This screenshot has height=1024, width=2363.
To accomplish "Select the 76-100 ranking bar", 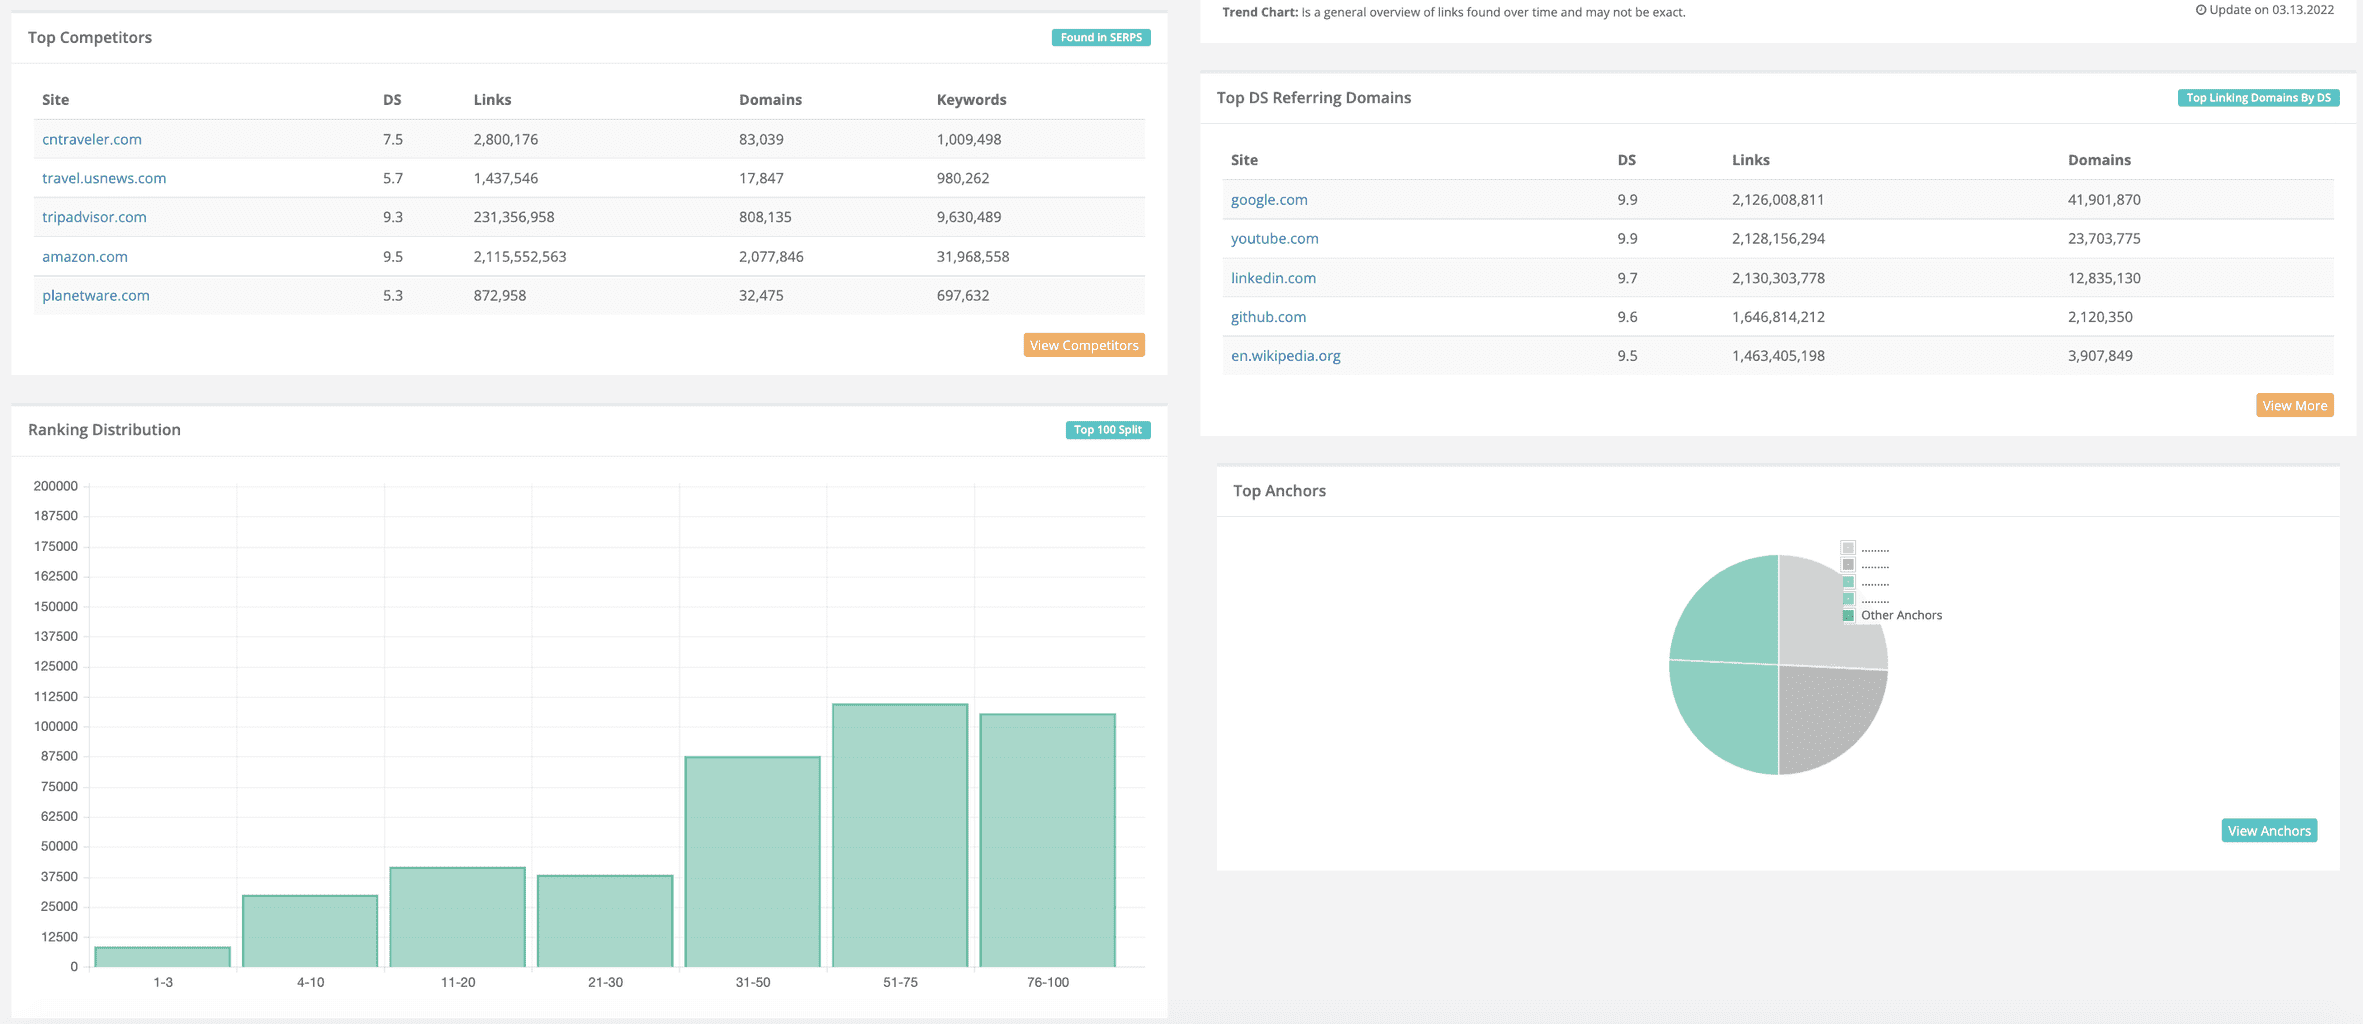I will point(1048,840).
